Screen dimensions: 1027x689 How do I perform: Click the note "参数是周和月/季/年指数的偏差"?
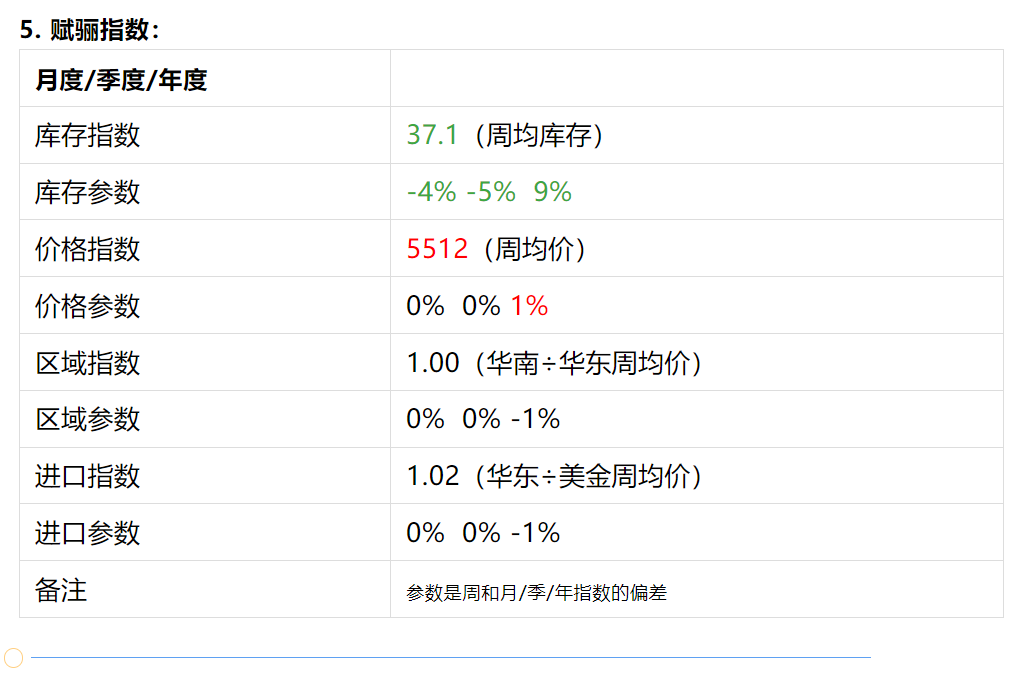point(536,593)
